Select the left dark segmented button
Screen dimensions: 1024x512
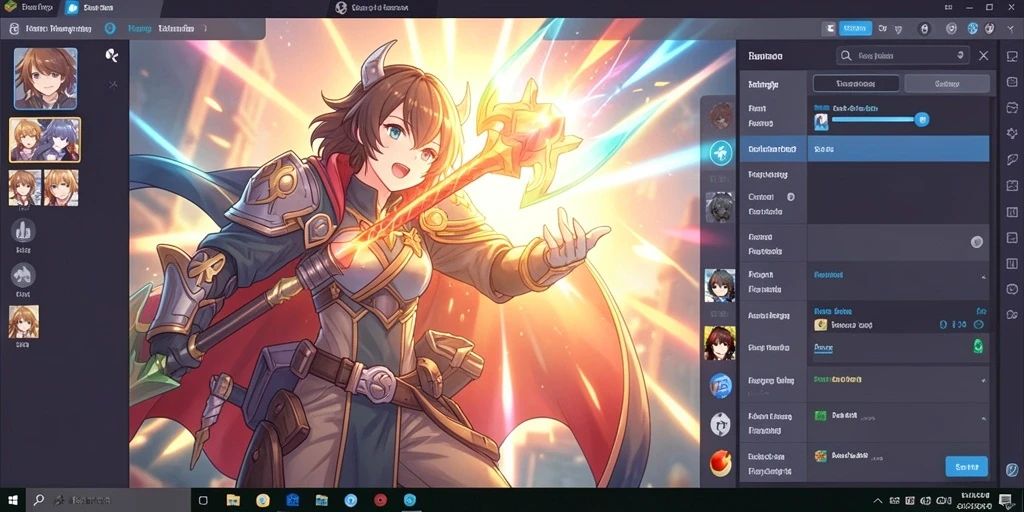pos(856,84)
